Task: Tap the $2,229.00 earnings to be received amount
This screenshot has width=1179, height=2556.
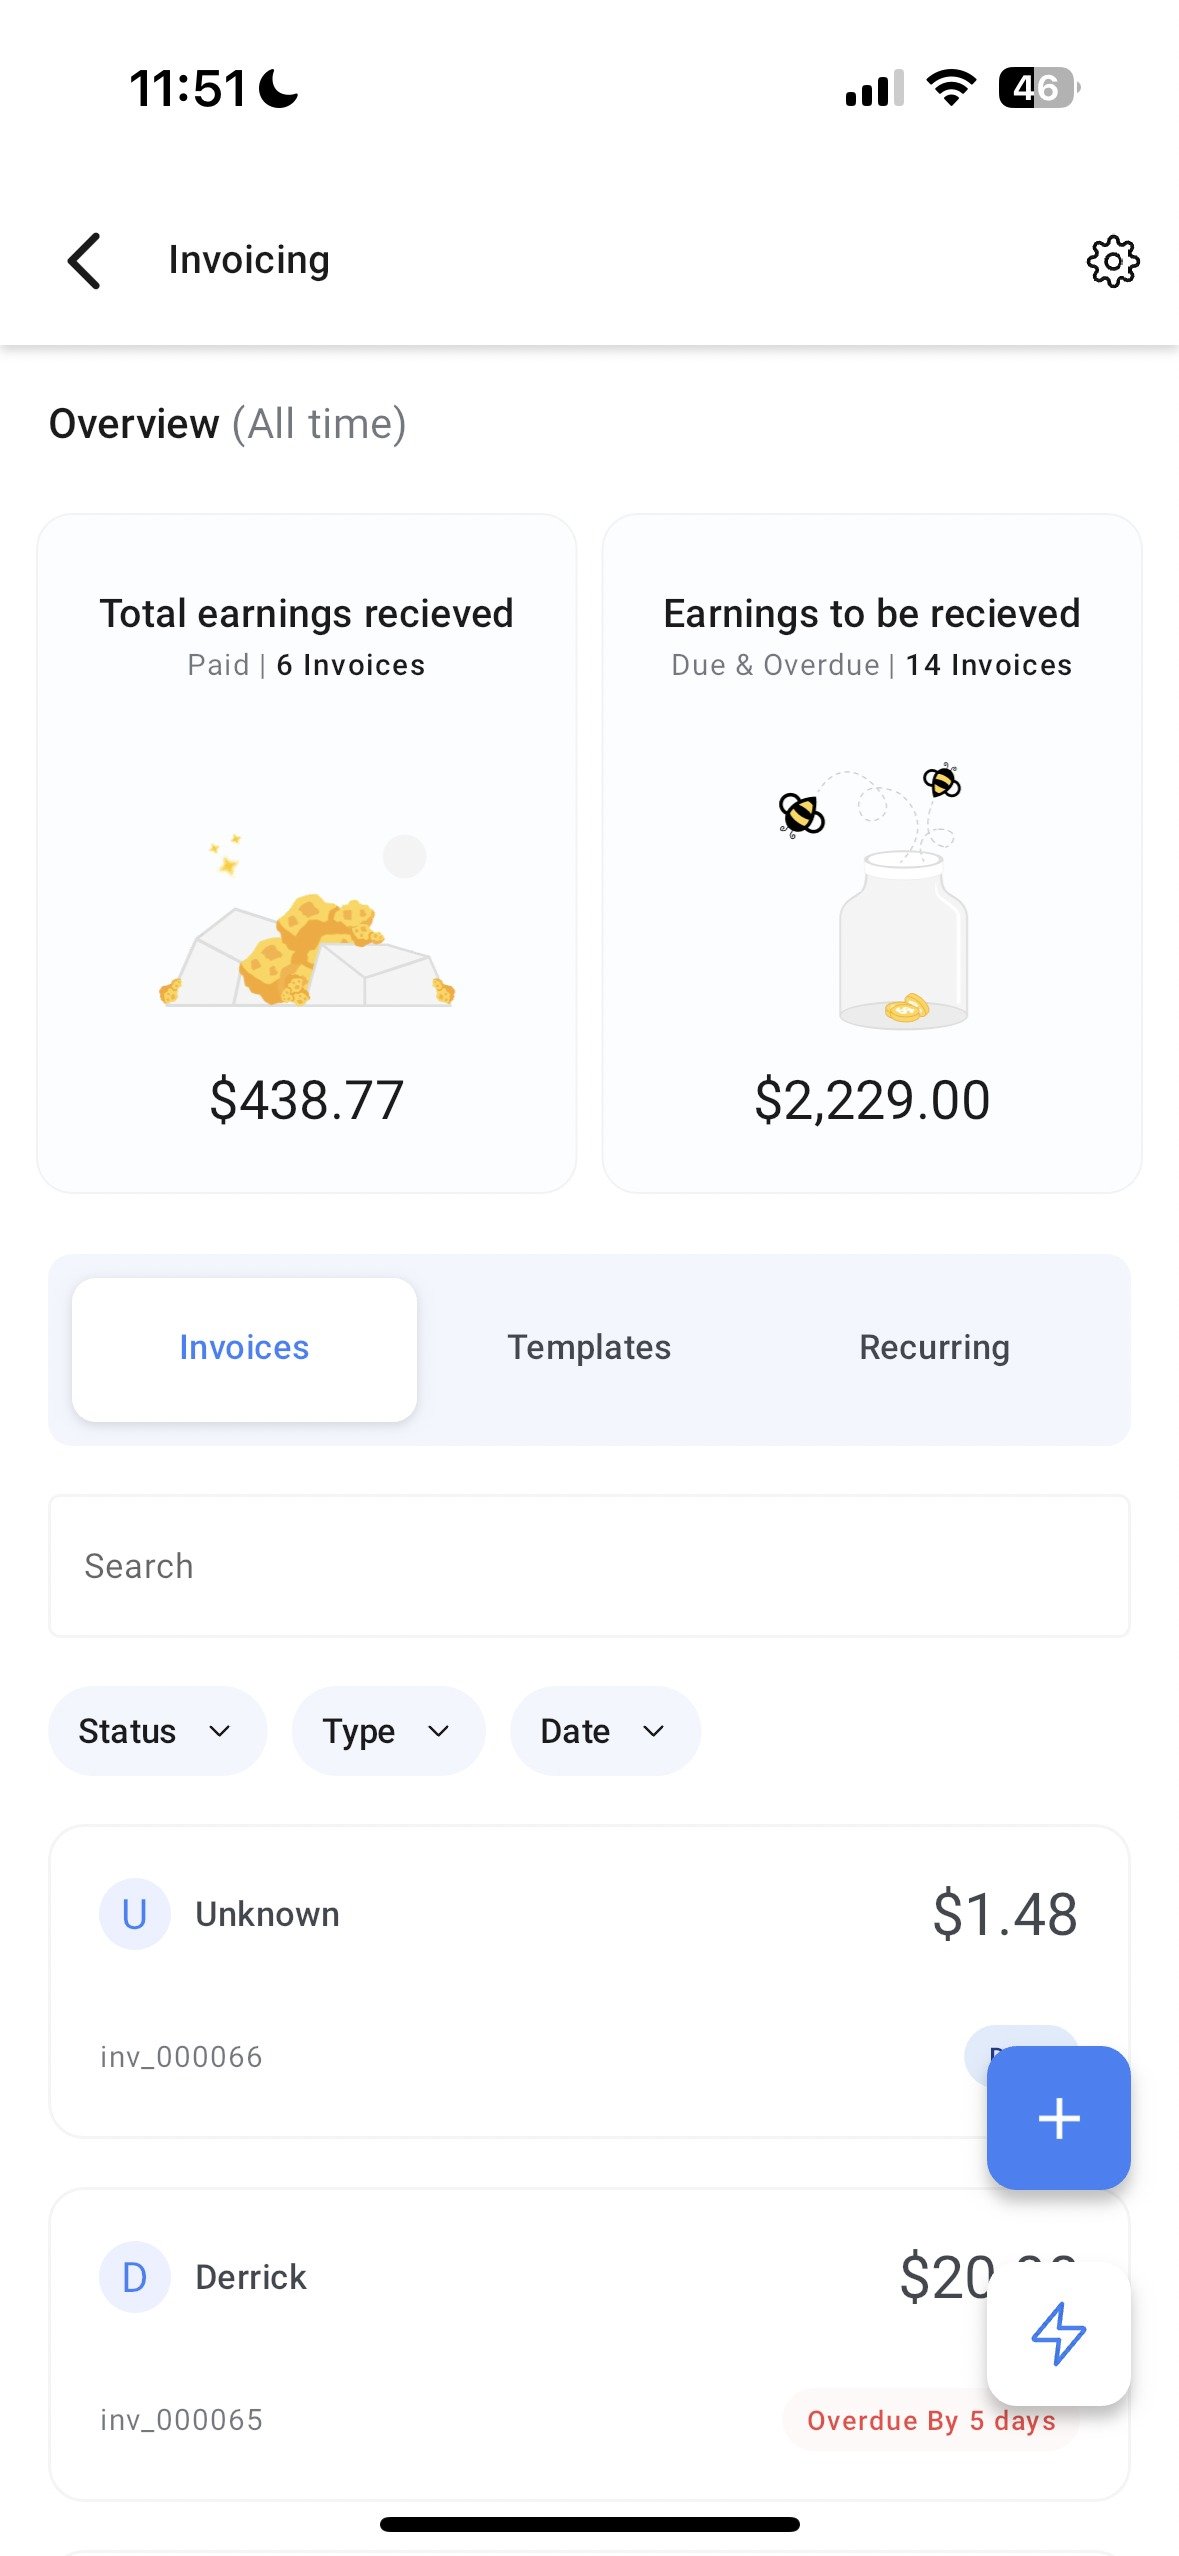Action: (872, 1100)
